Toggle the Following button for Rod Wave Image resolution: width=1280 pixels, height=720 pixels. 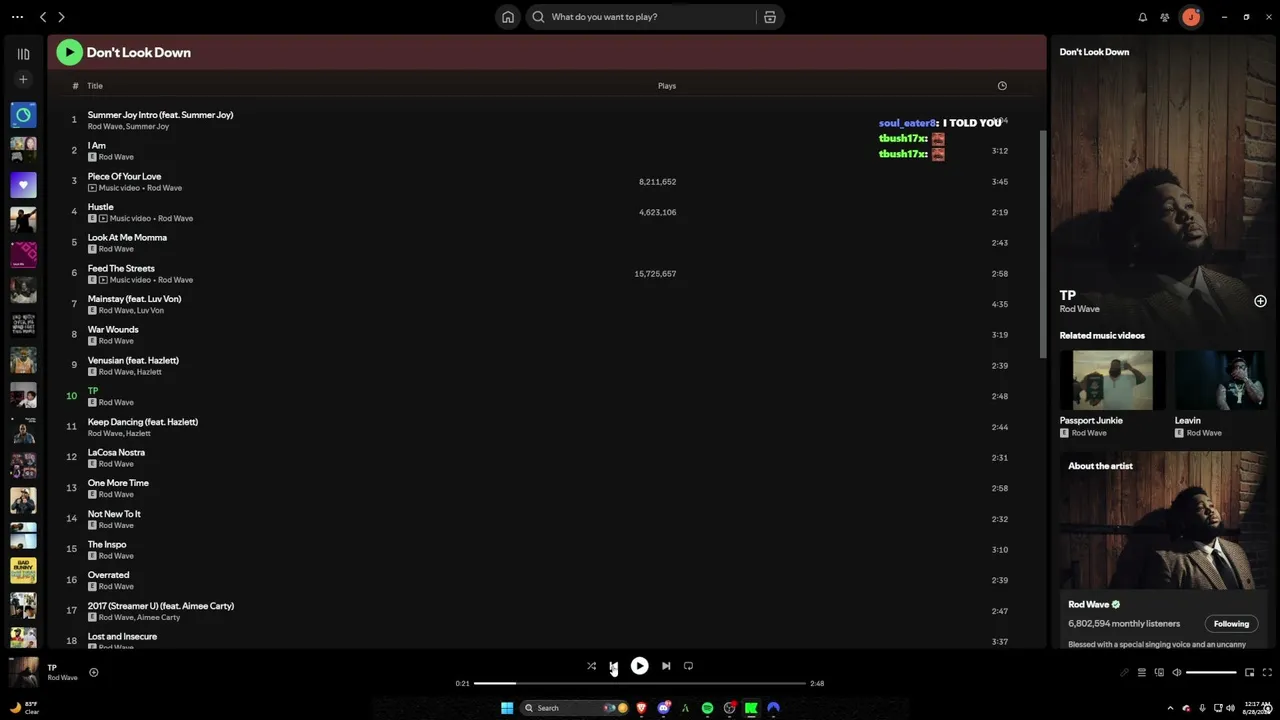[1231, 624]
